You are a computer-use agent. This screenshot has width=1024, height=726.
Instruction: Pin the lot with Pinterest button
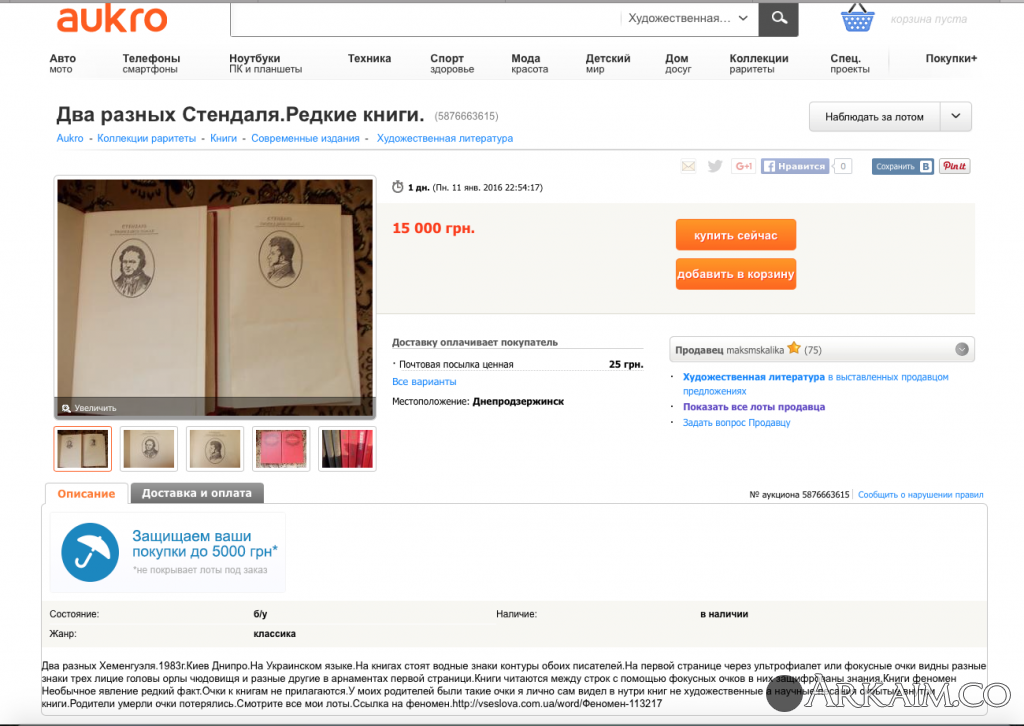(x=955, y=166)
